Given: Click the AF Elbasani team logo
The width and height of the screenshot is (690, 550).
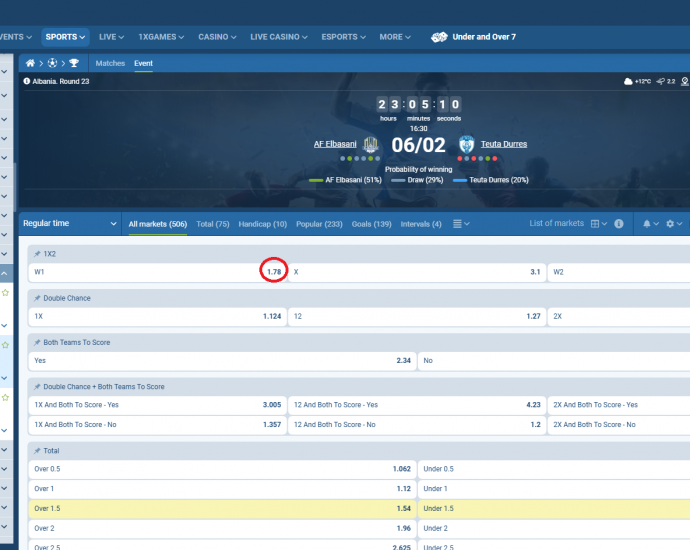Looking at the screenshot, I should tap(370, 144).
